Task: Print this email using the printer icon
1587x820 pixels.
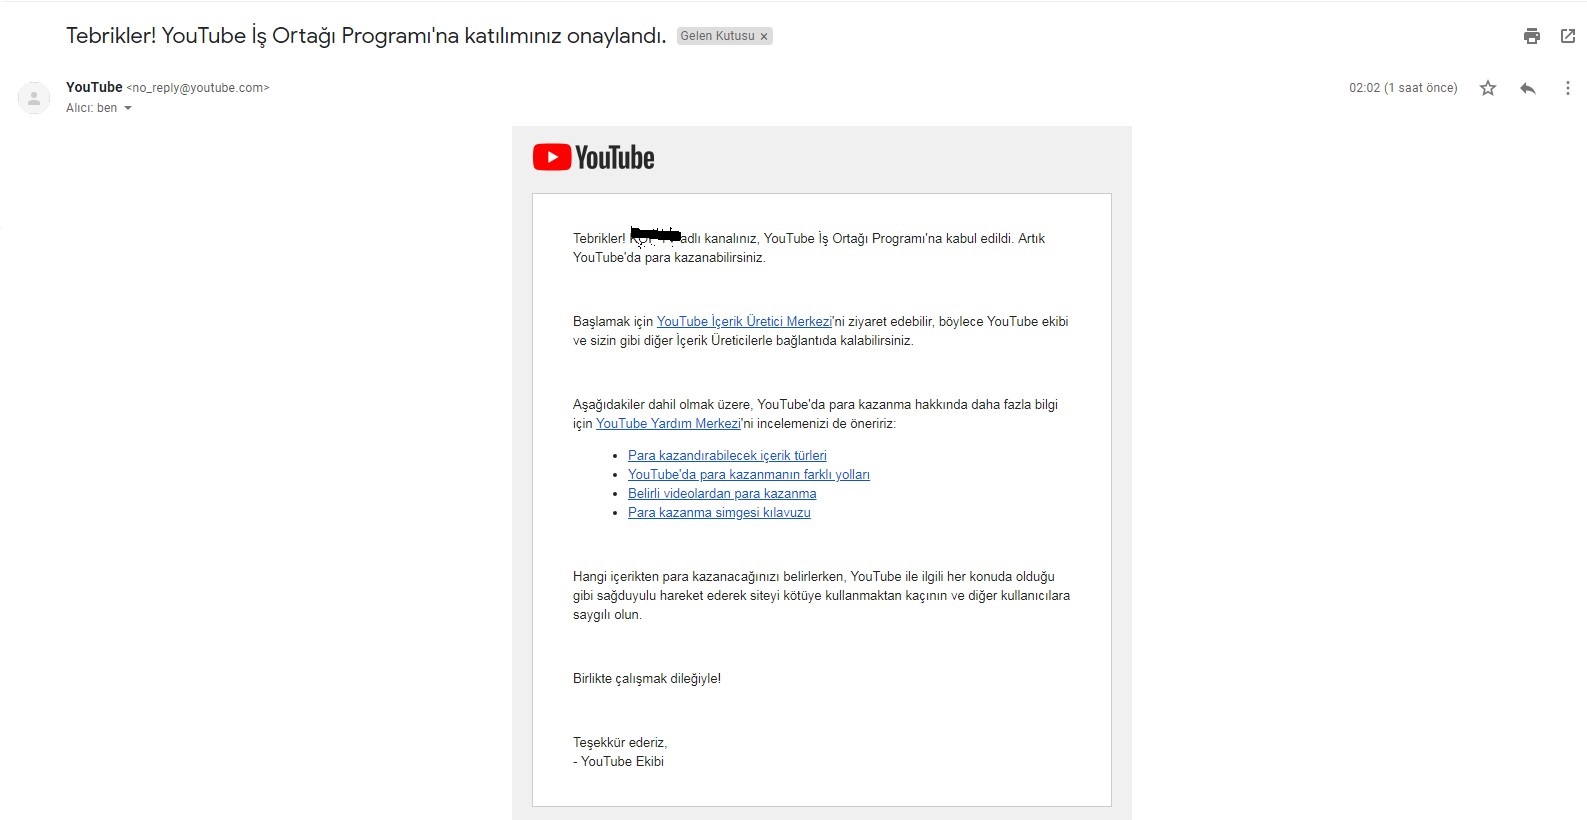Action: tap(1531, 36)
